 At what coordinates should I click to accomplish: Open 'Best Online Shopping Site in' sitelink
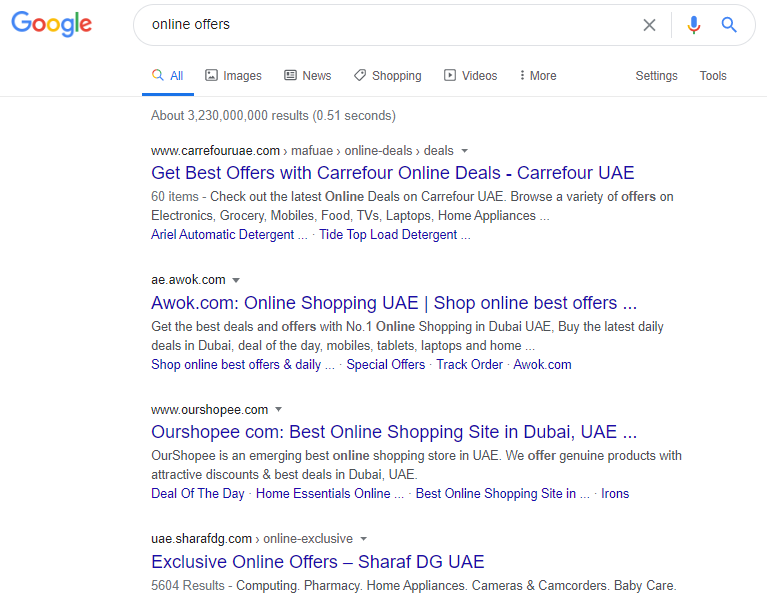click(502, 493)
